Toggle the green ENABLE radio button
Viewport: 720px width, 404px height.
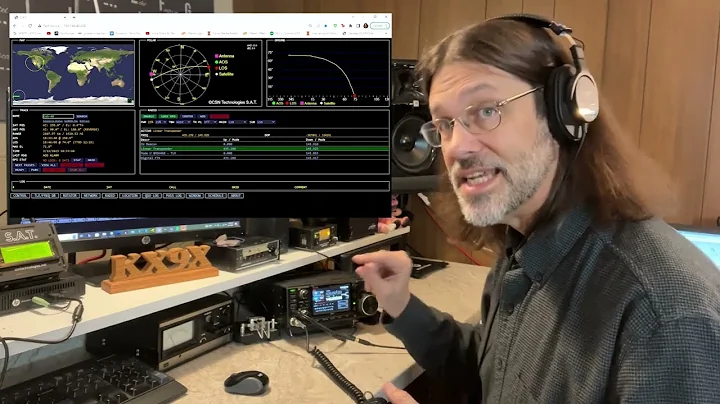(x=149, y=116)
